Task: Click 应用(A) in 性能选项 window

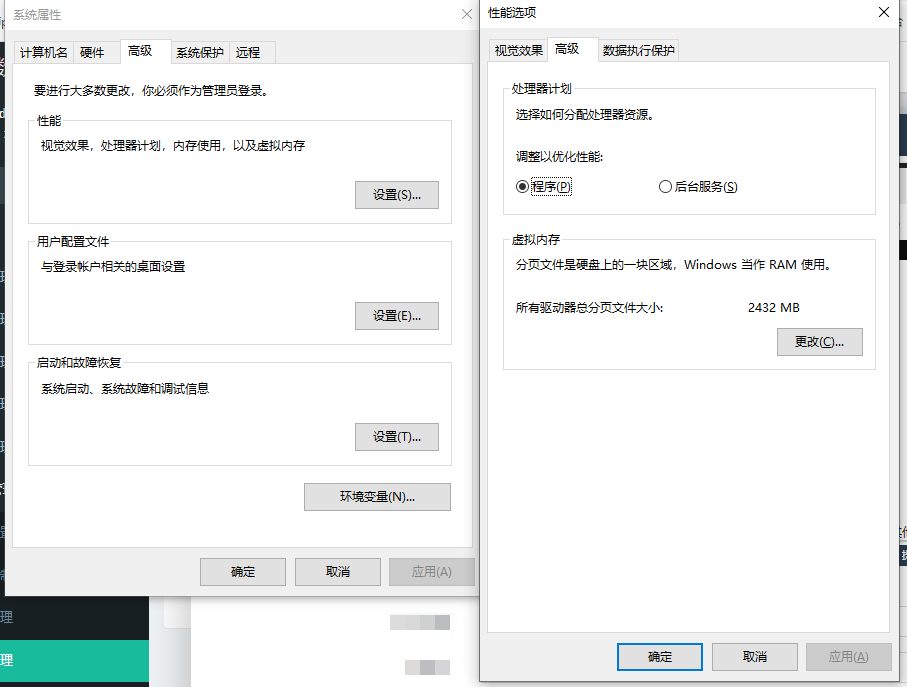Action: [849, 657]
